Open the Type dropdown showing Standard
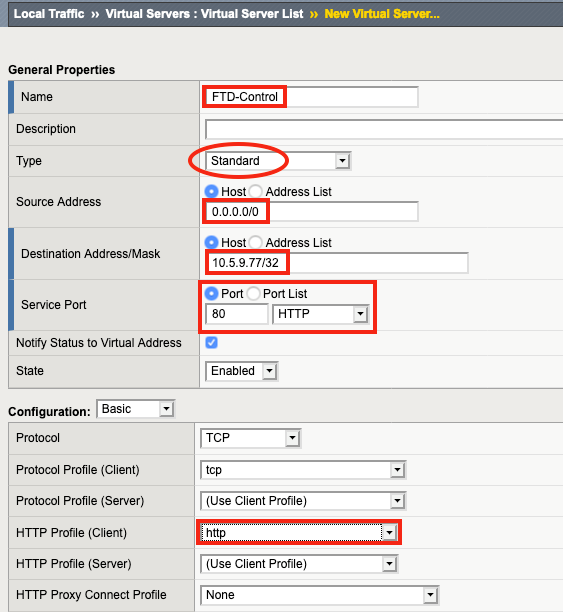Viewport: 563px width, 612px height. pyautogui.click(x=278, y=161)
